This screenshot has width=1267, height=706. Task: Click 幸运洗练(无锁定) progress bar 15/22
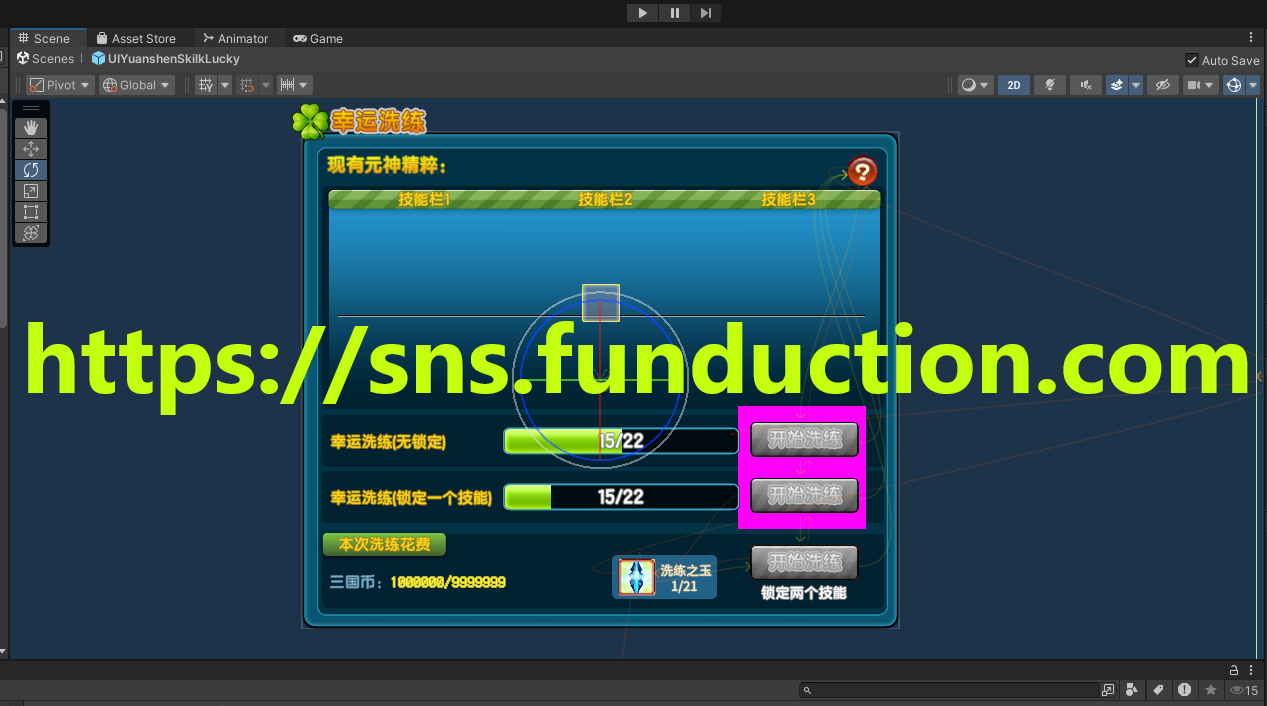[621, 441]
